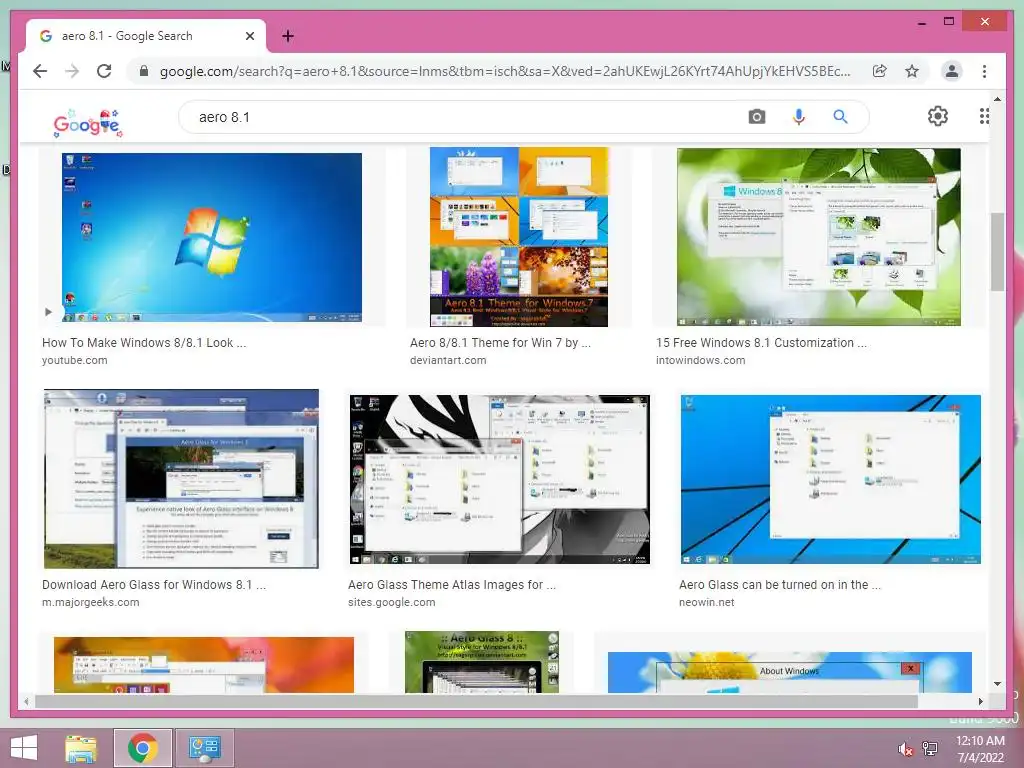Open Aero 8.1 Theme for Windows 7 image
The height and width of the screenshot is (768, 1024).
click(x=519, y=236)
